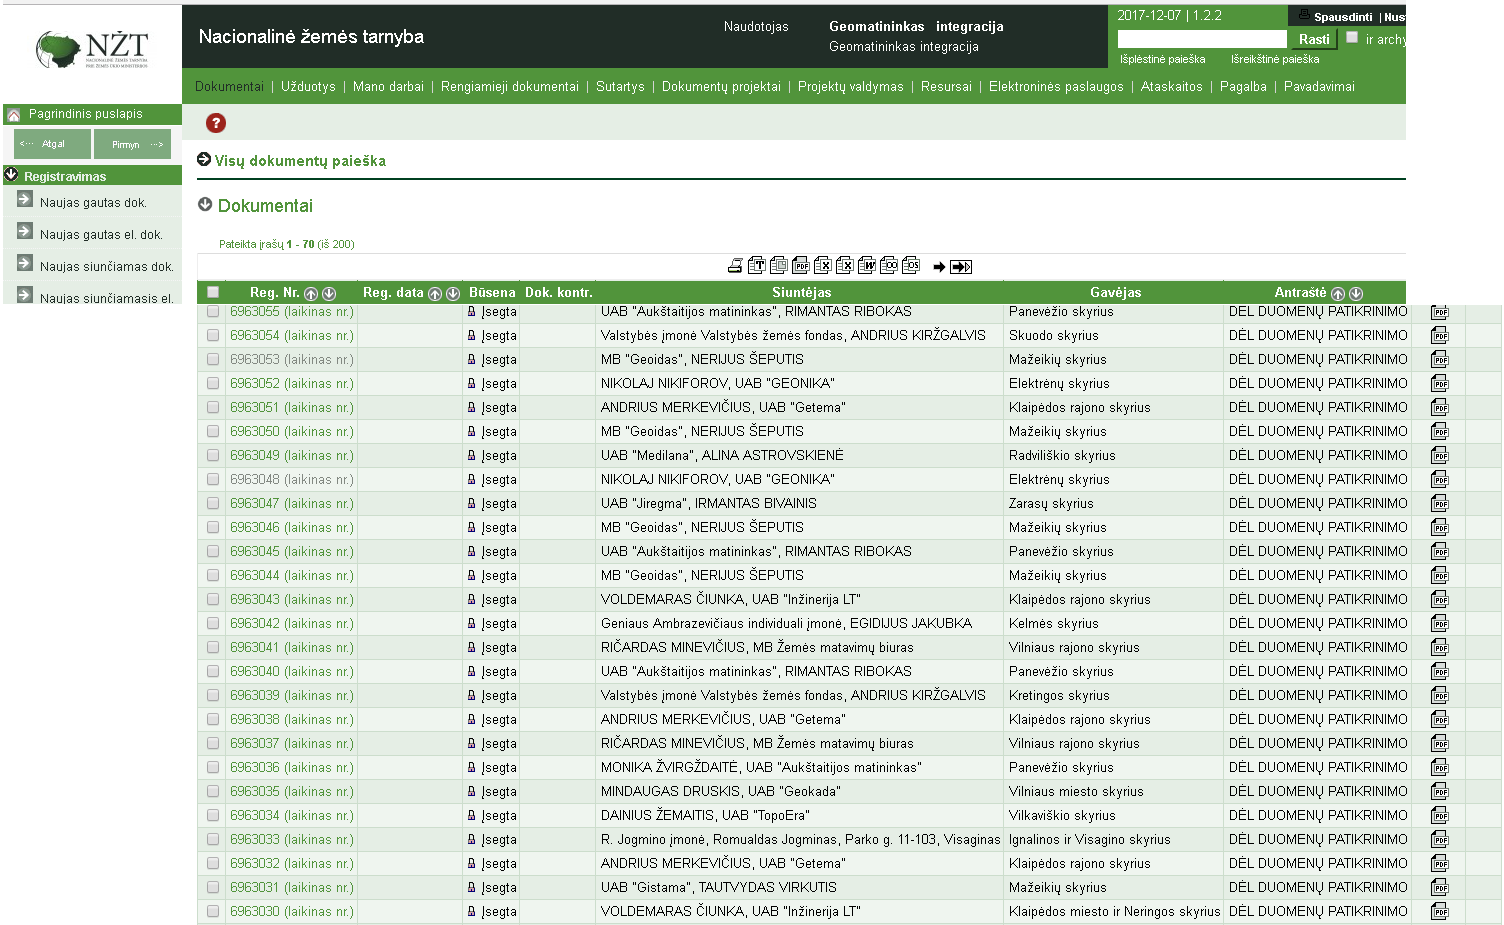The height and width of the screenshot is (925, 1504).
Task: Sort Reg. Nr. column ascending
Action: (311, 293)
